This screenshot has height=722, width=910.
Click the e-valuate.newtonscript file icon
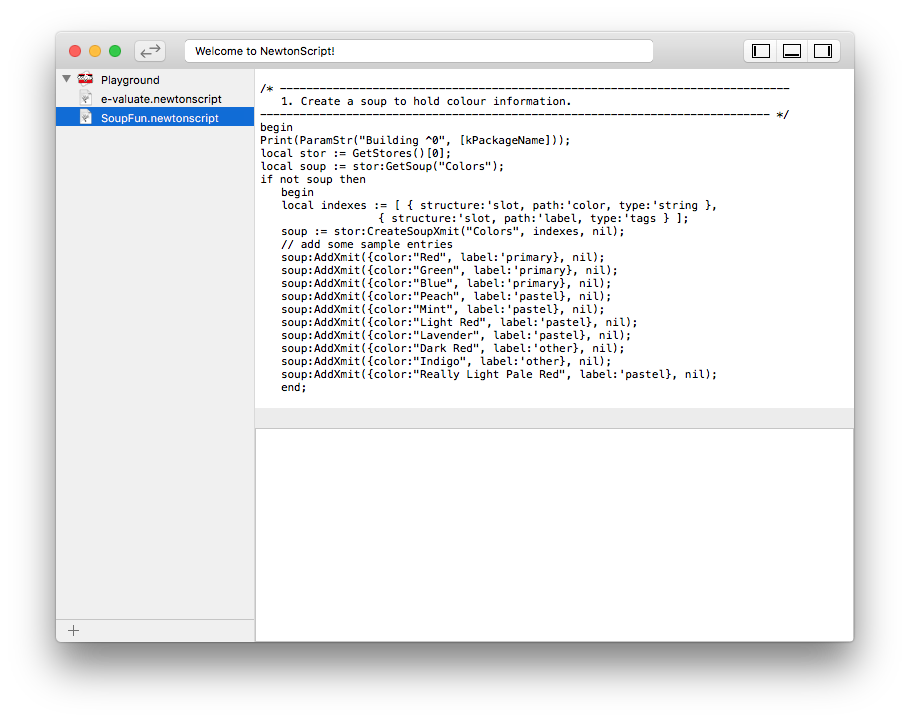click(x=85, y=98)
